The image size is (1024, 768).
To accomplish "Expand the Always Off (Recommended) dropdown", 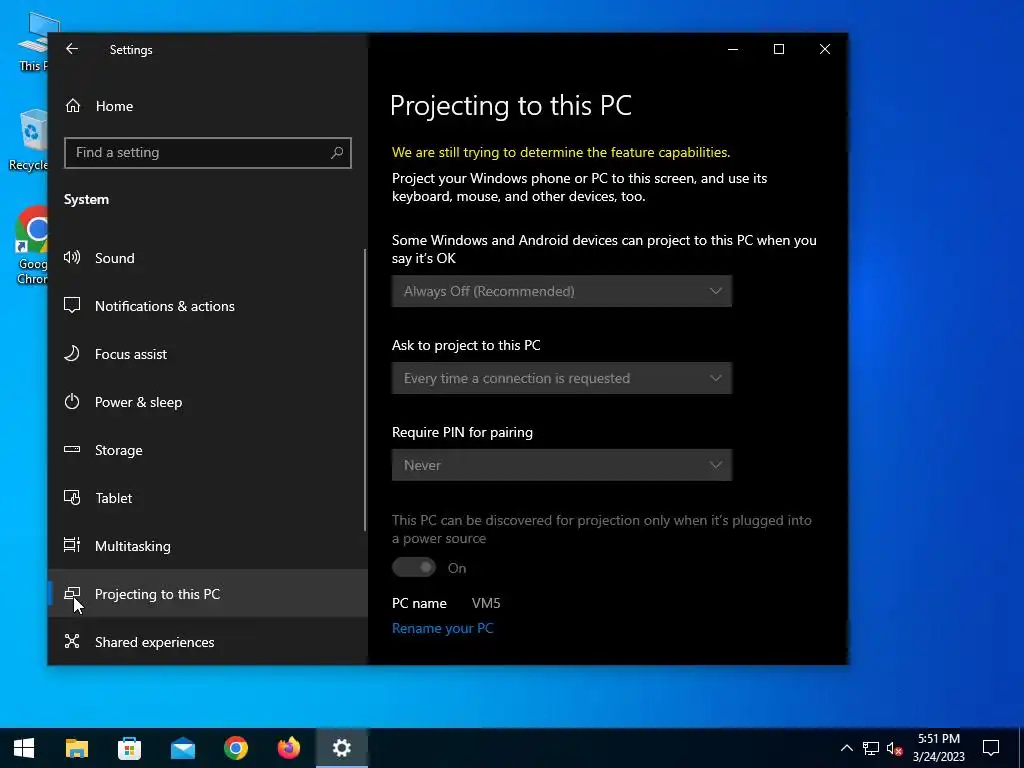I will (562, 291).
